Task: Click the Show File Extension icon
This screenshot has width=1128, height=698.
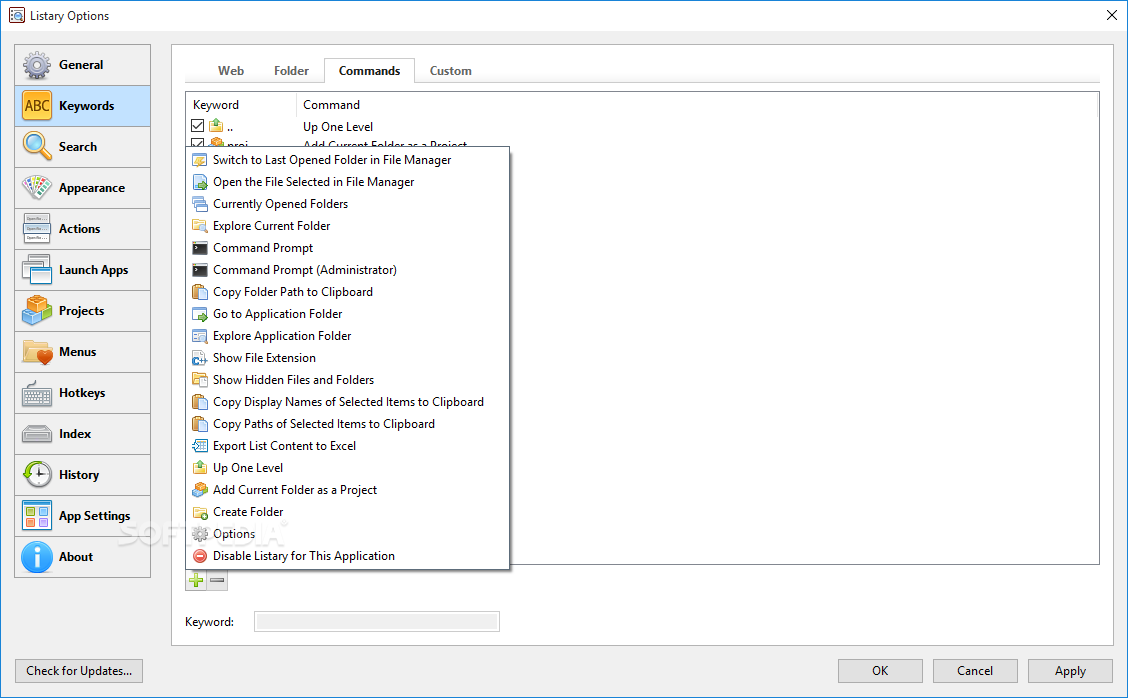Action: pyautogui.click(x=200, y=358)
